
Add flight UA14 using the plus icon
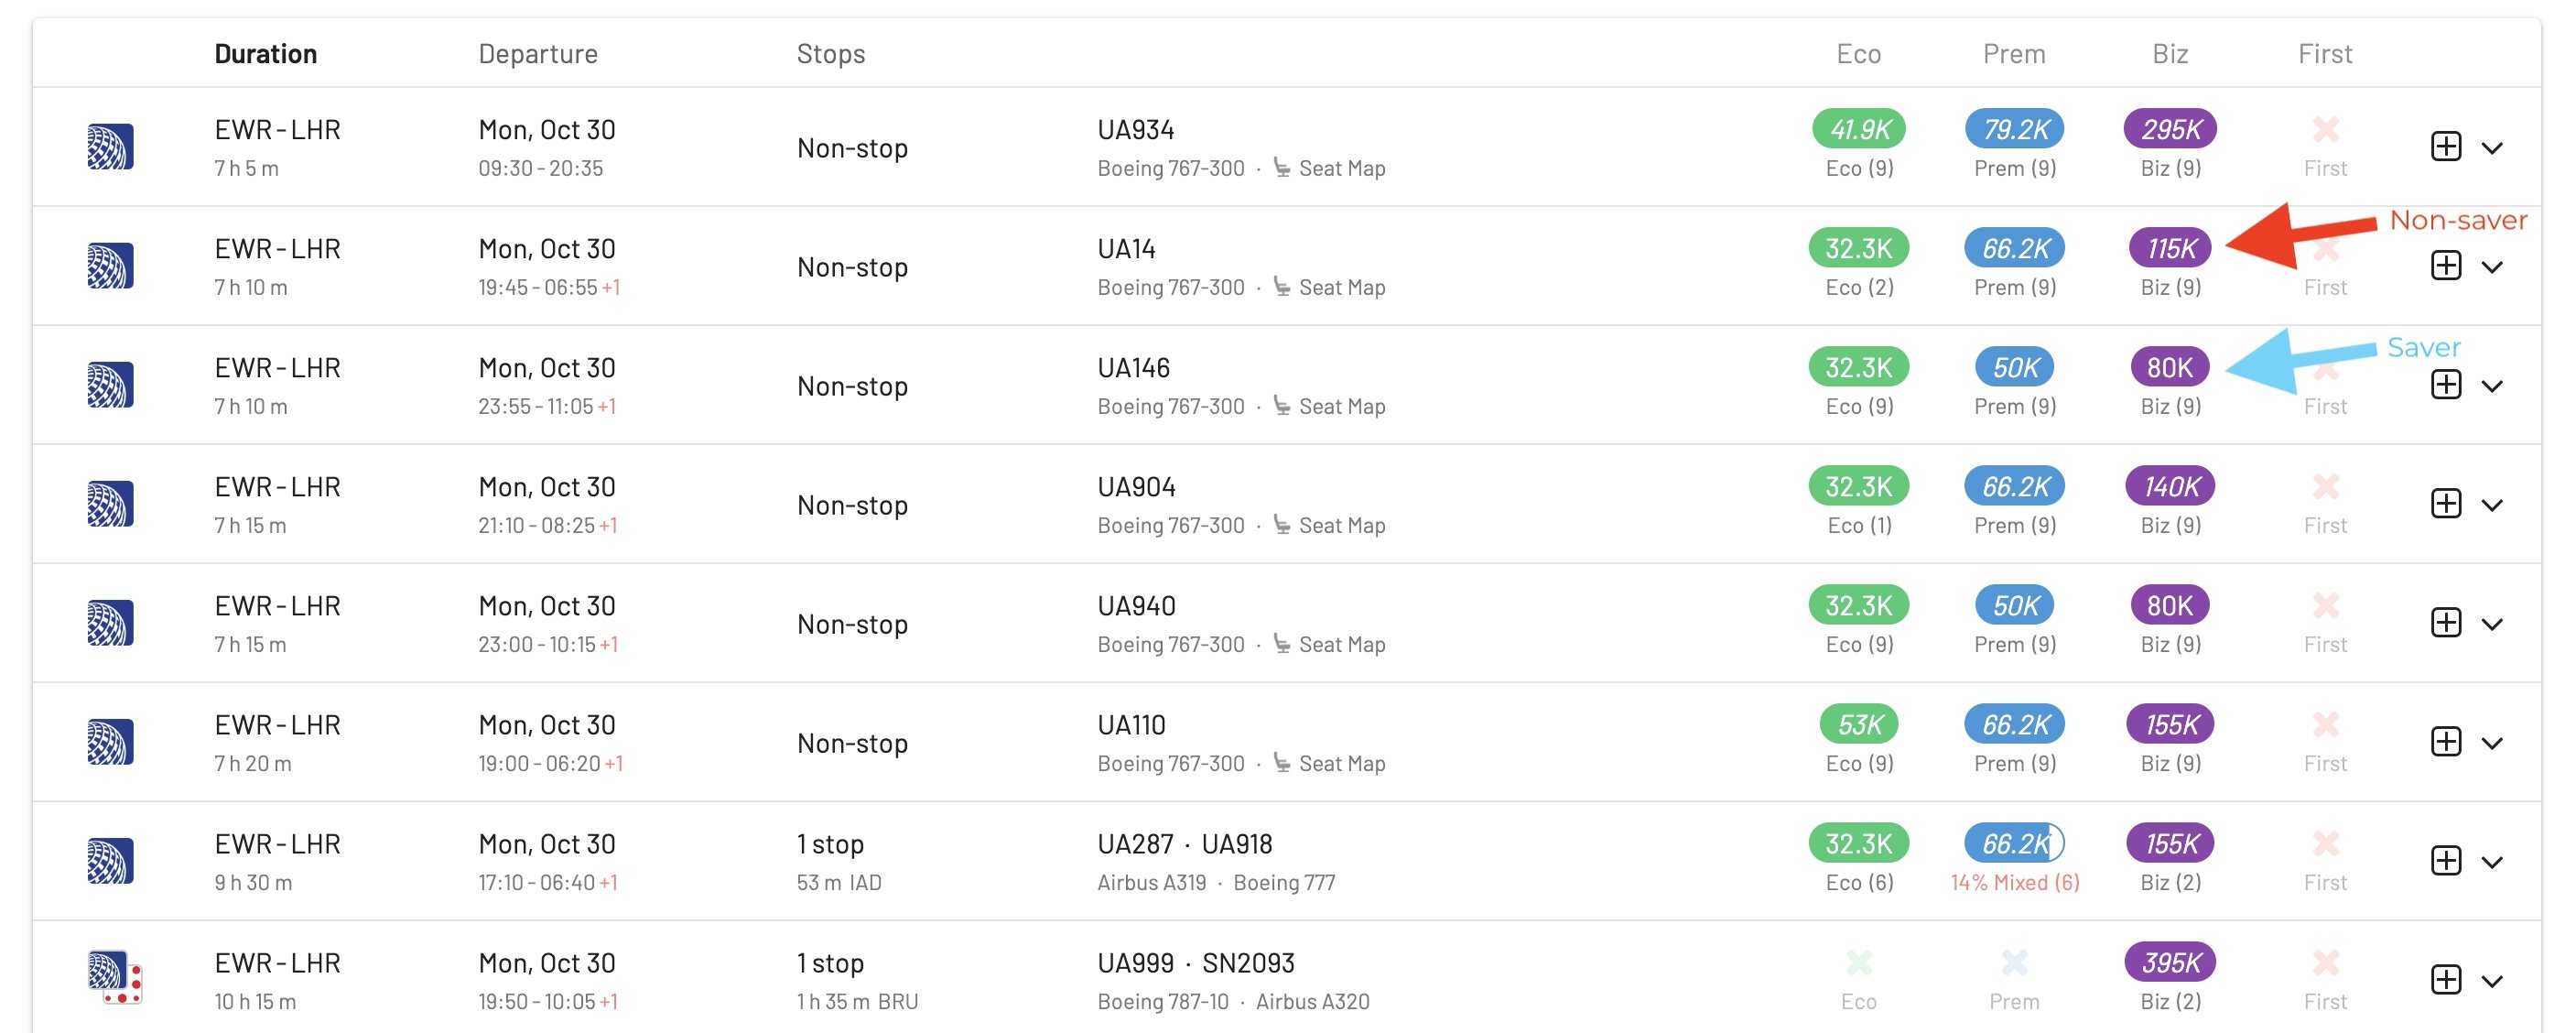coord(2446,266)
